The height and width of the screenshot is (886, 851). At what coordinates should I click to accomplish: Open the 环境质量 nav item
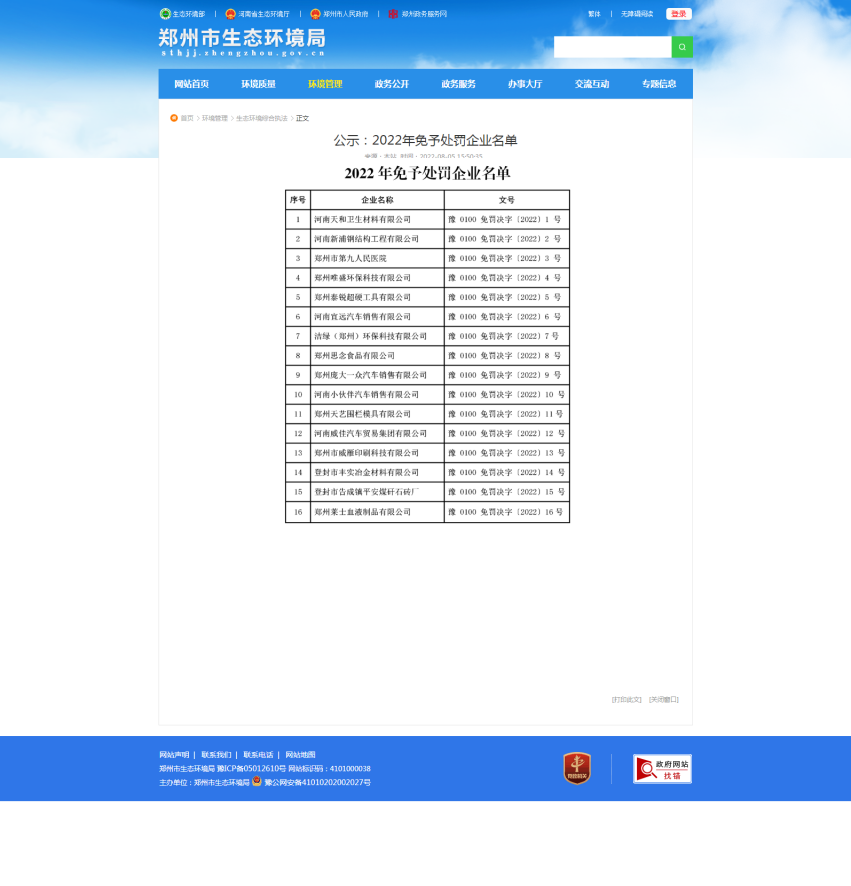tap(258, 84)
